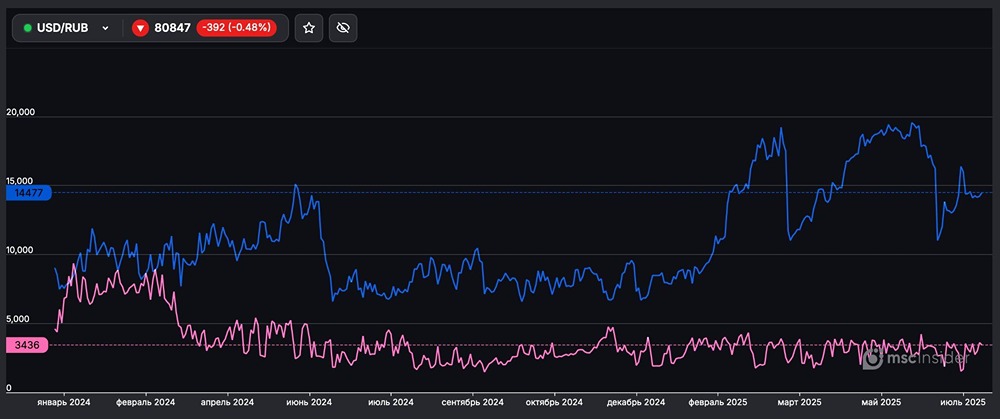Viewport: 1000px width, 419px height.
Task: Click the 80847 current rate value
Action: (x=172, y=28)
